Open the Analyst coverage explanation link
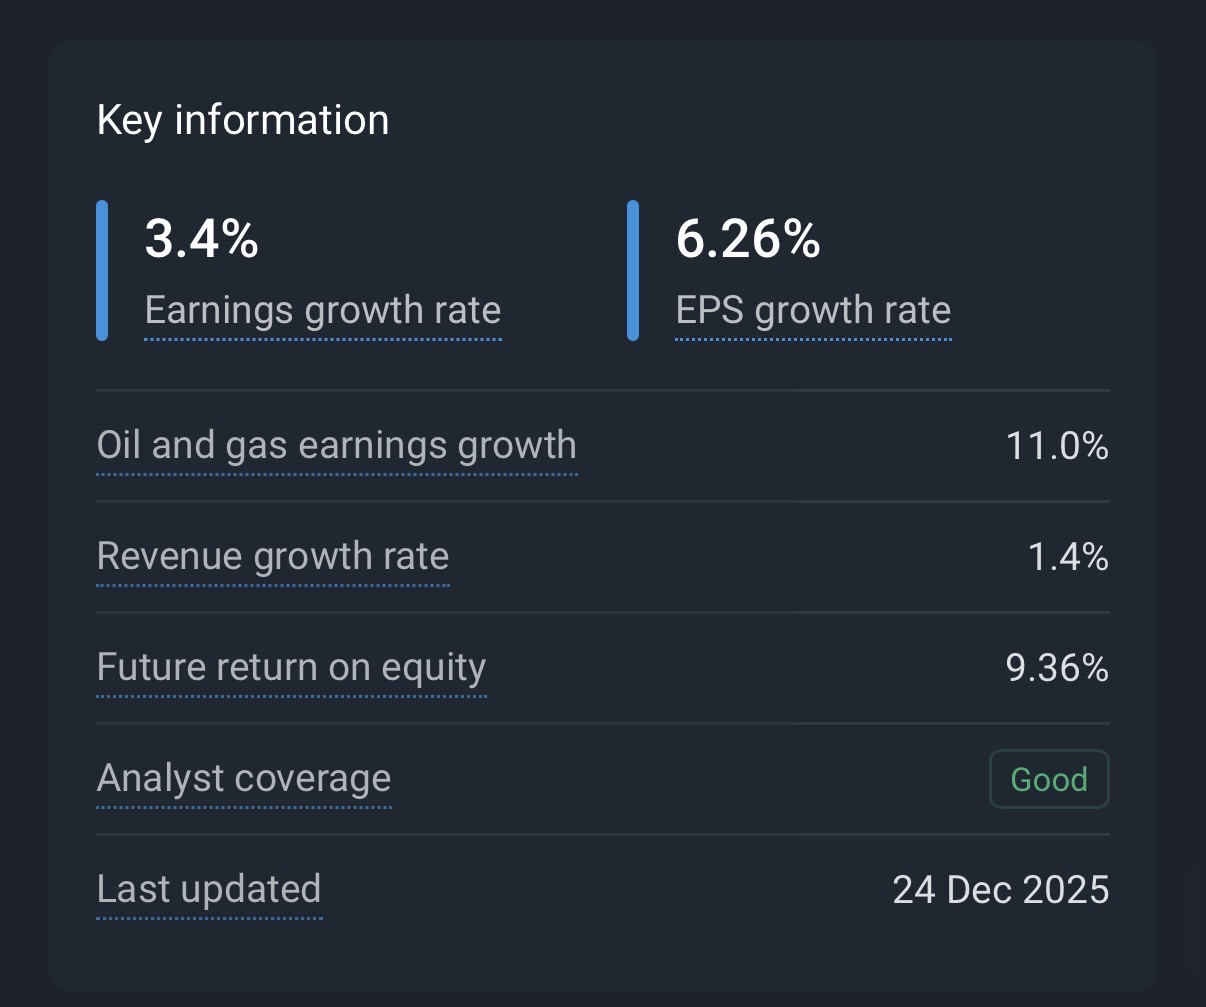This screenshot has height=1007, width=1206. (243, 778)
